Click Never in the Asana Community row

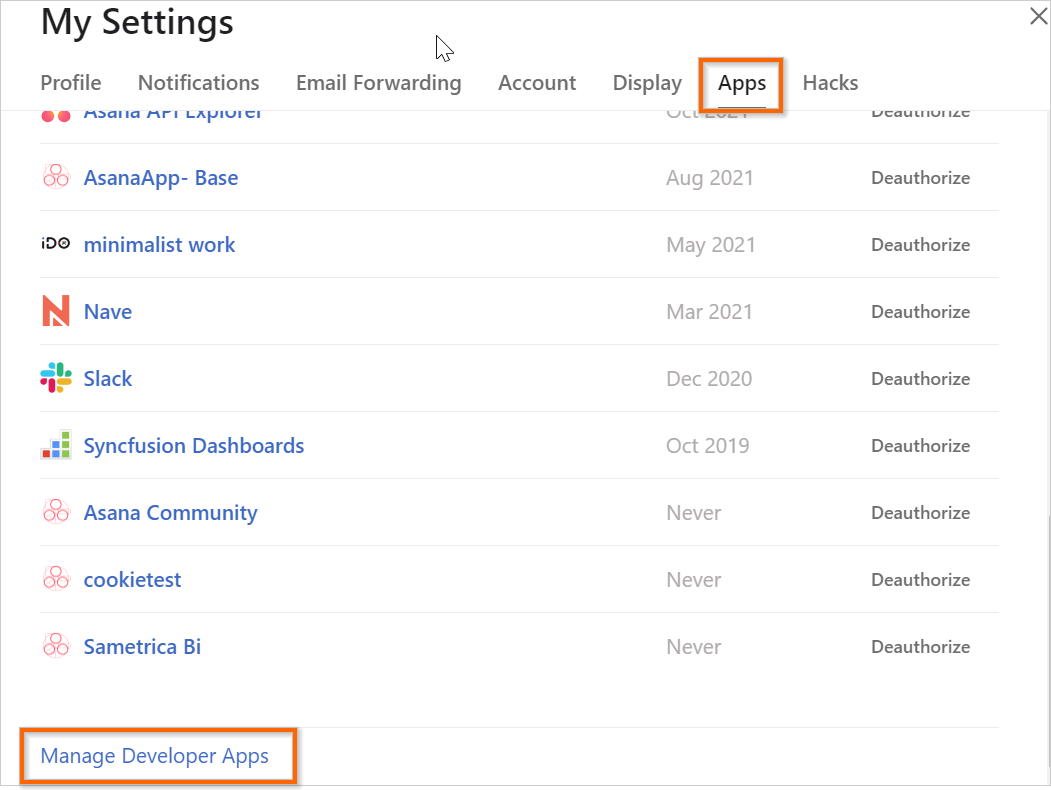click(x=694, y=513)
